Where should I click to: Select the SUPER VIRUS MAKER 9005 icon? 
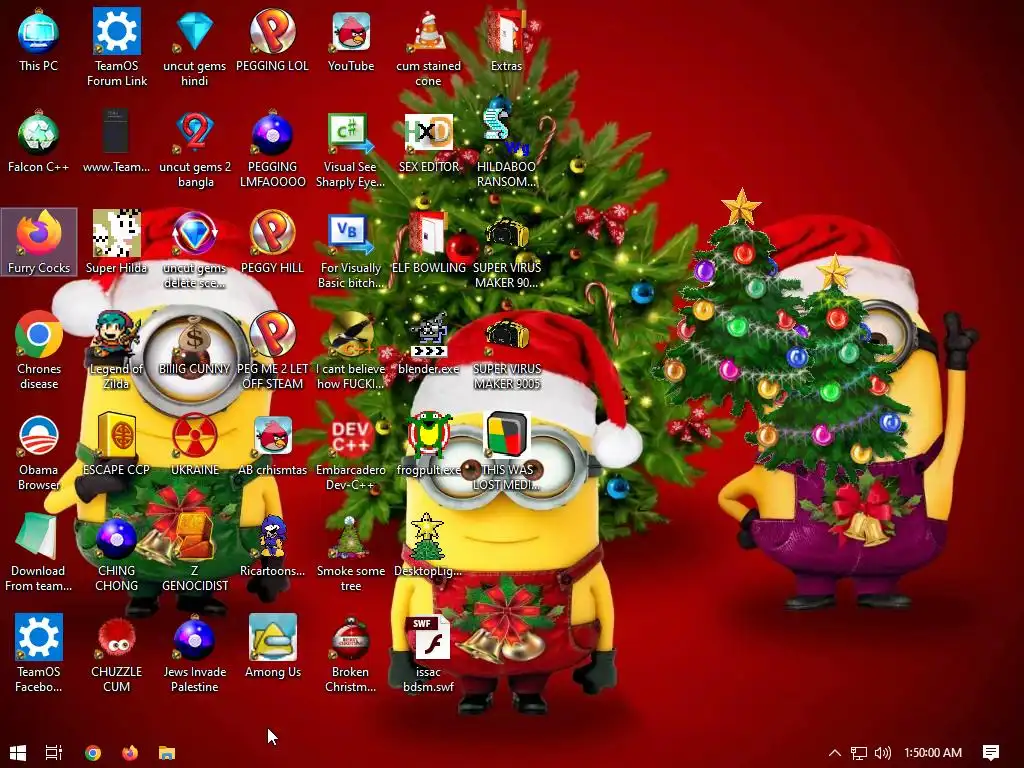click(506, 351)
